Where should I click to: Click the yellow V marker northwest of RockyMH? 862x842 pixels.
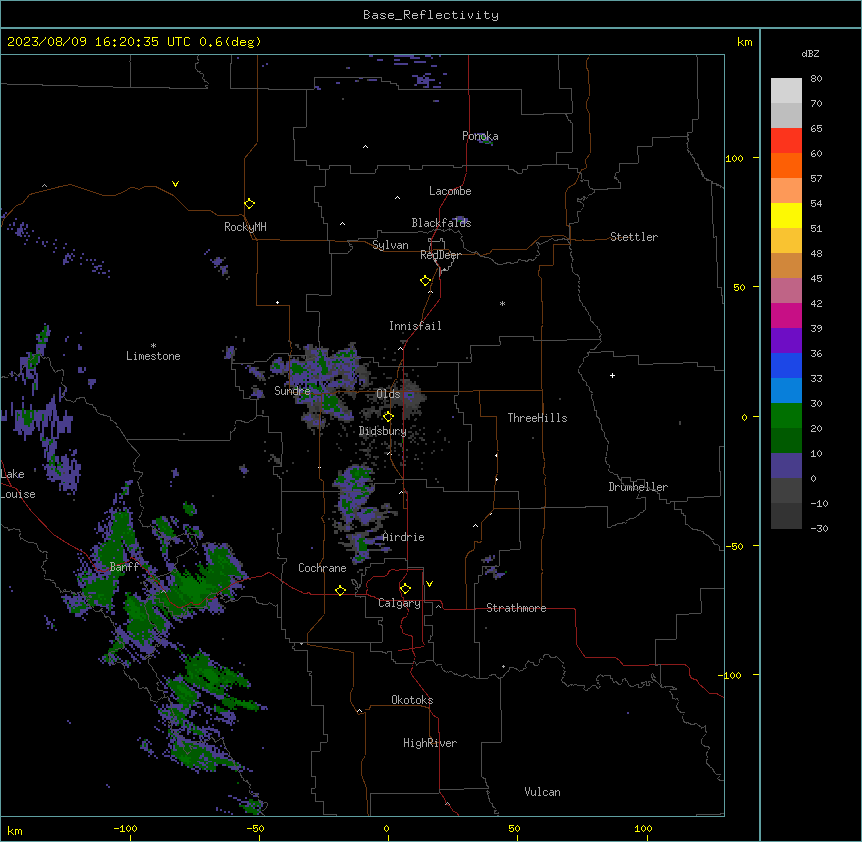175,184
